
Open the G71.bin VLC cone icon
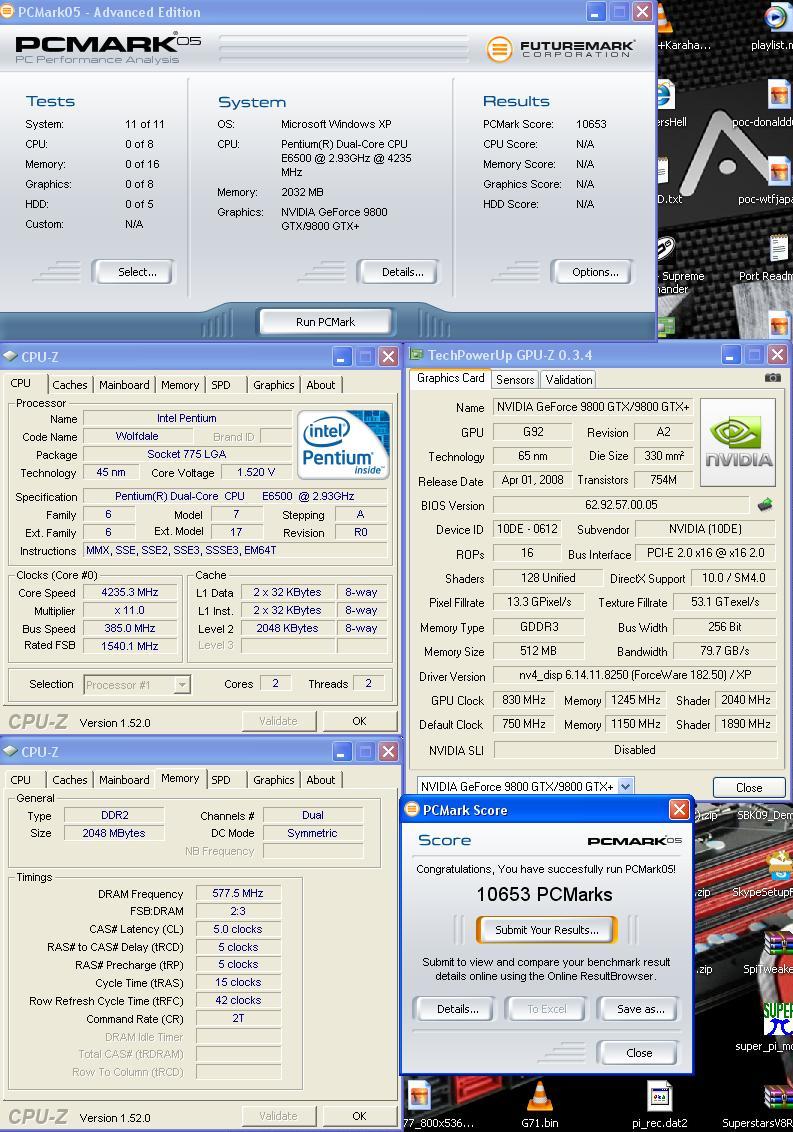pyautogui.click(x=540, y=1097)
